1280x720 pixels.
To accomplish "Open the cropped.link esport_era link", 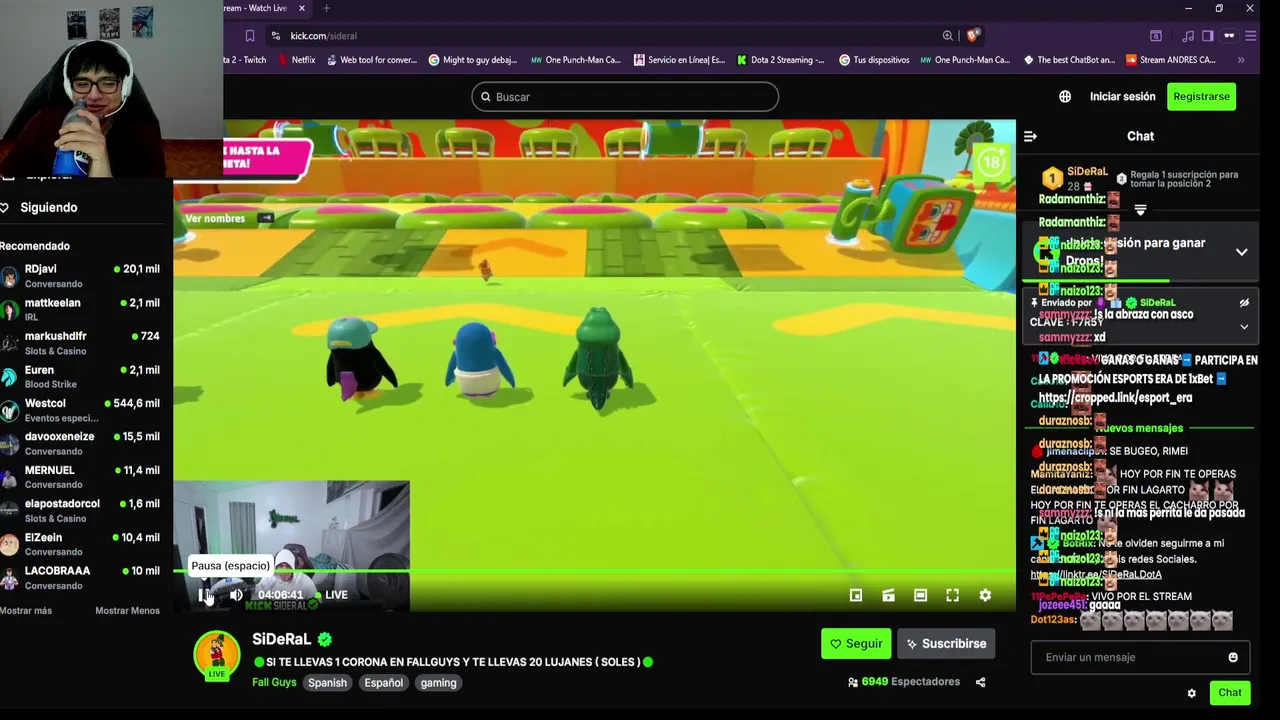I will tap(1115, 398).
